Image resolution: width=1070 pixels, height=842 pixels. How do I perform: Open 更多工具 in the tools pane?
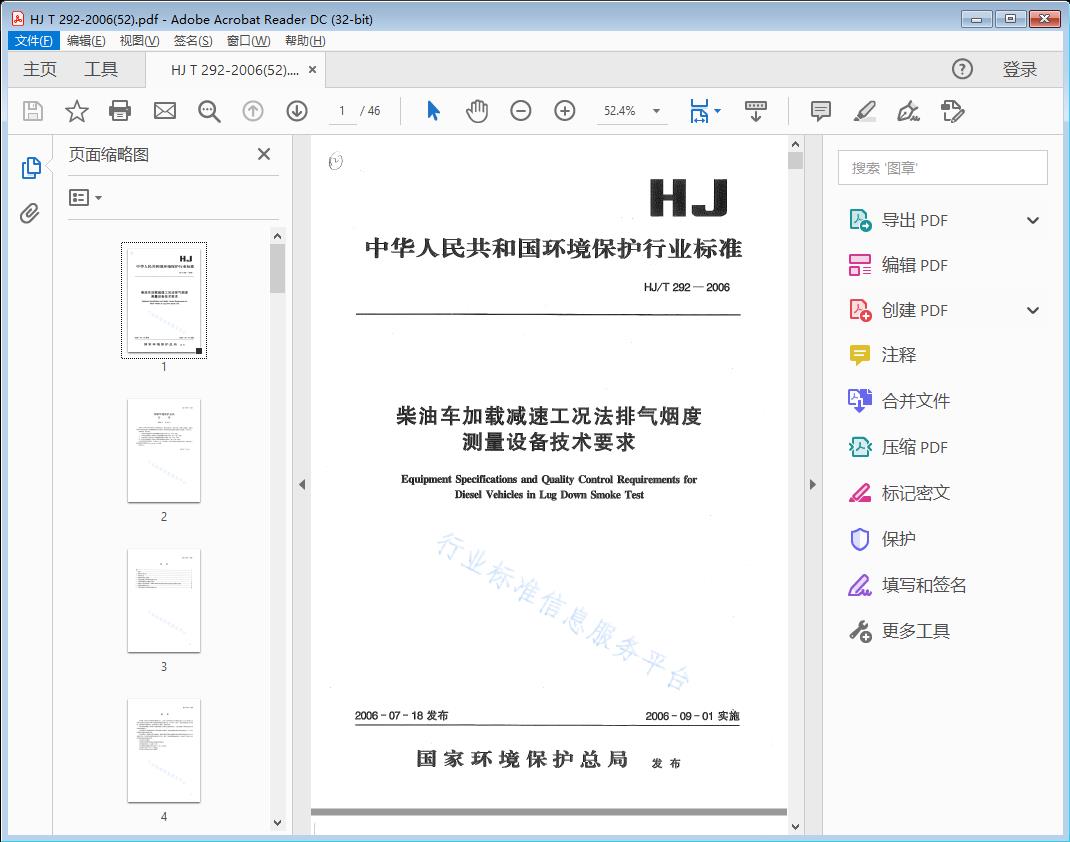click(915, 631)
